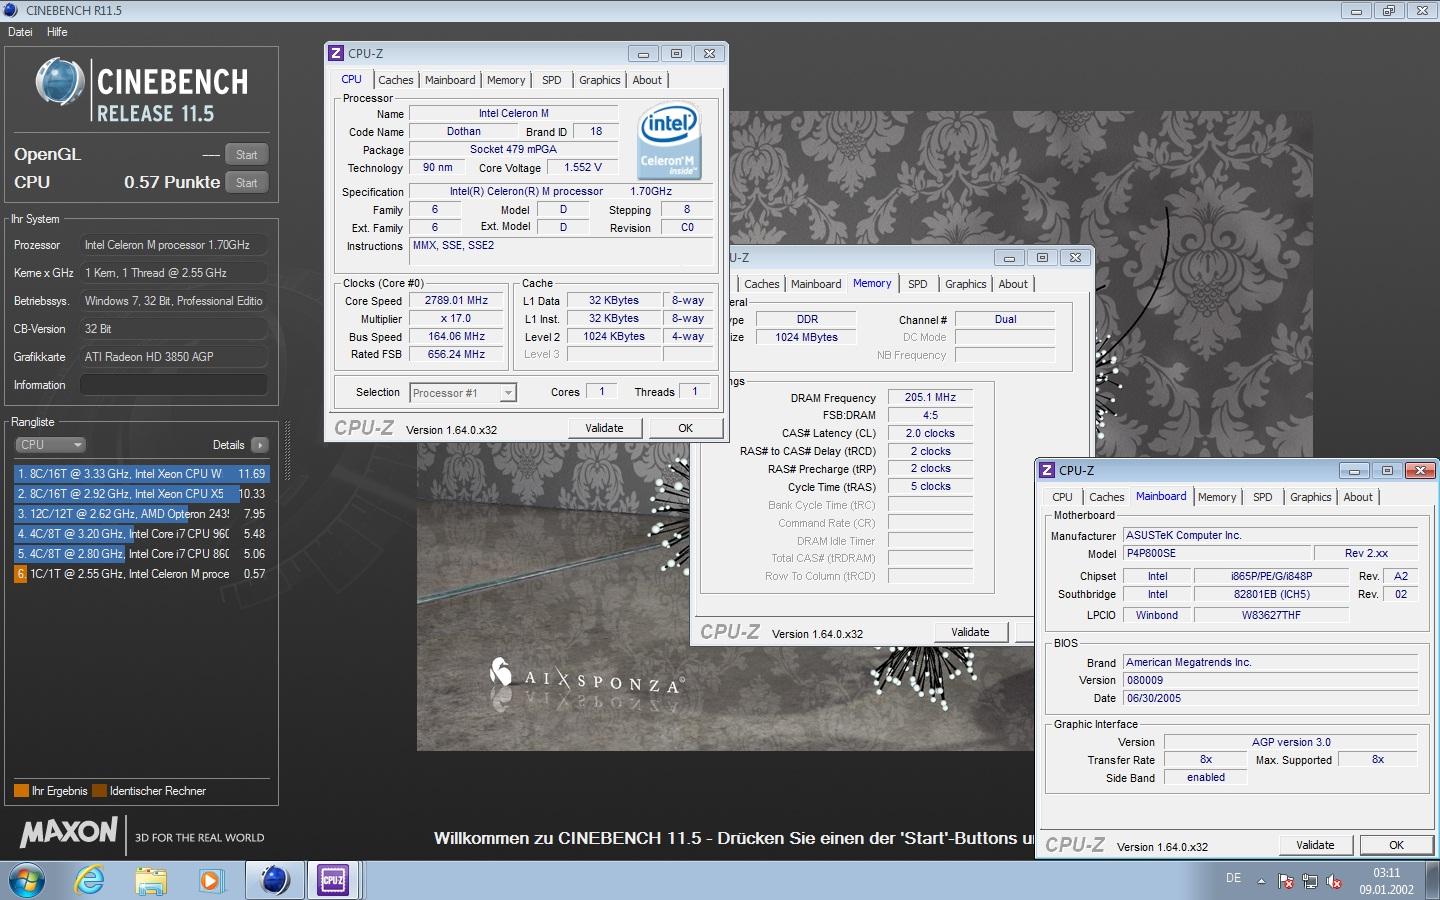Open About tab in CPU-Z CPU window
Viewport: 1440px width, 900px height.
click(x=647, y=80)
